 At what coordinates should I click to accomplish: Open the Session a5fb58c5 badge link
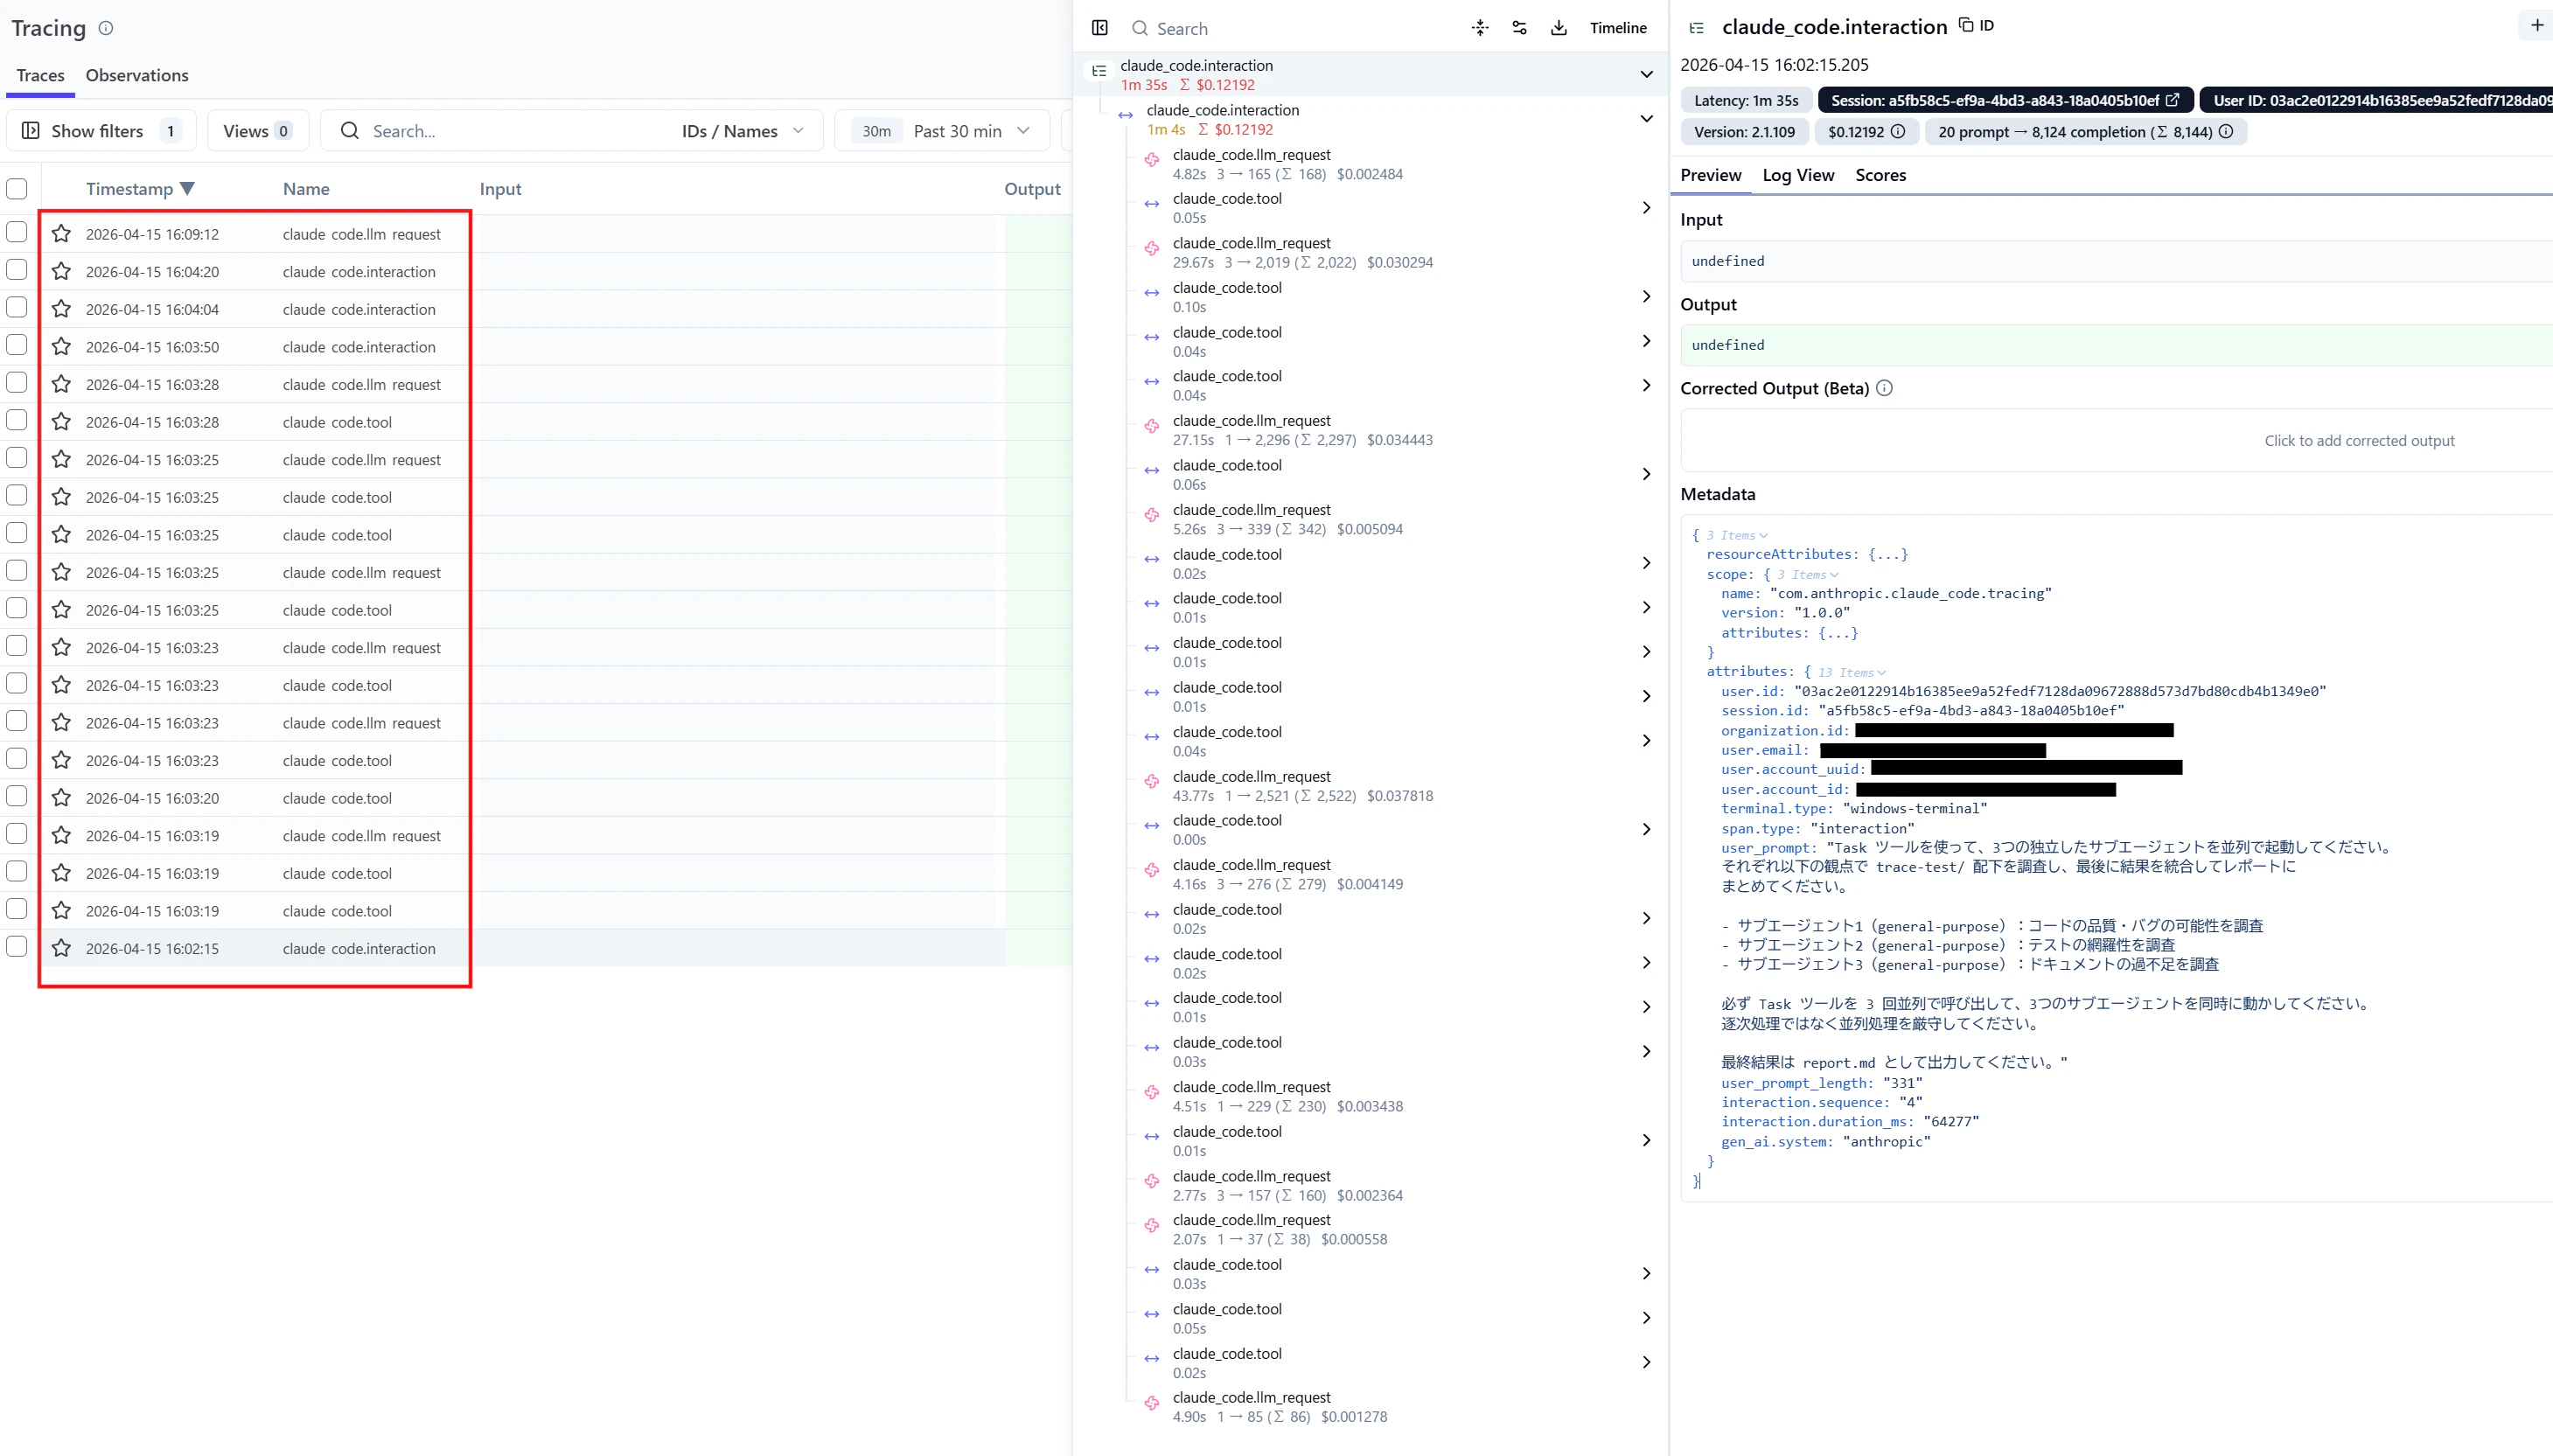[2005, 100]
